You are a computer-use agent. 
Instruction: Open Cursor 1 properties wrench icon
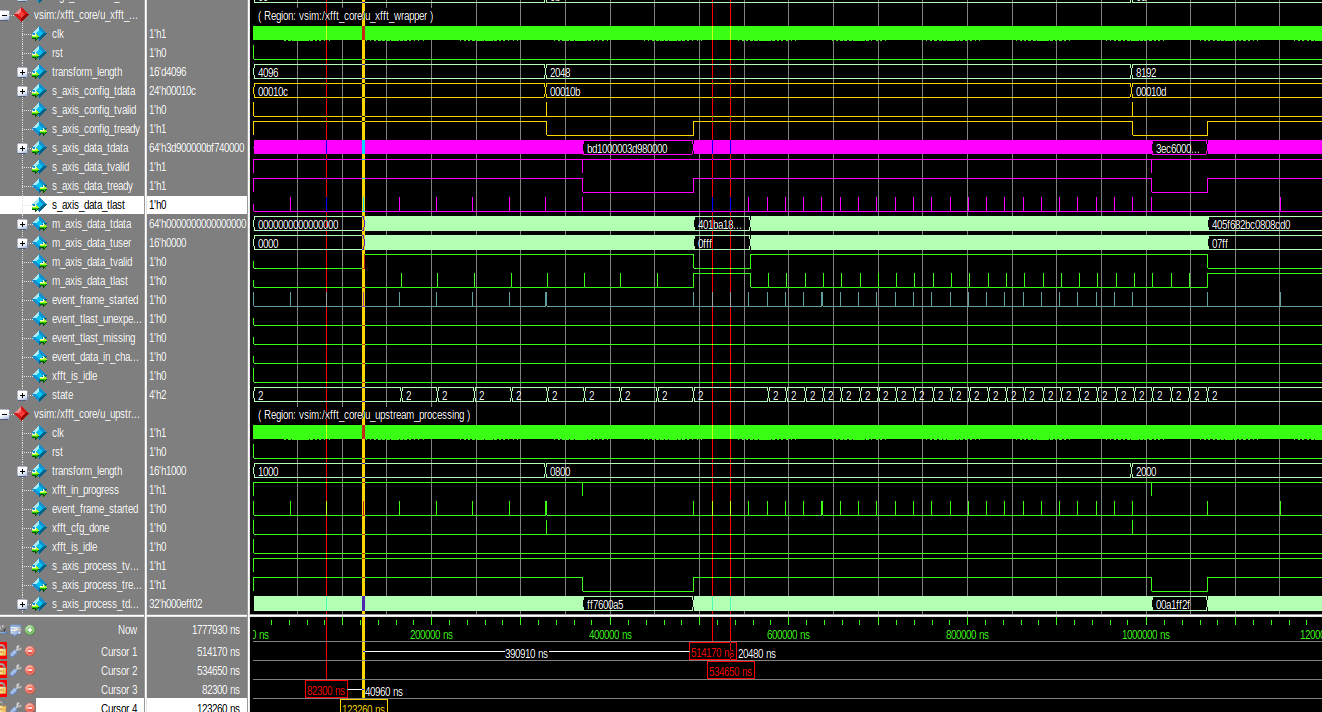coord(16,651)
